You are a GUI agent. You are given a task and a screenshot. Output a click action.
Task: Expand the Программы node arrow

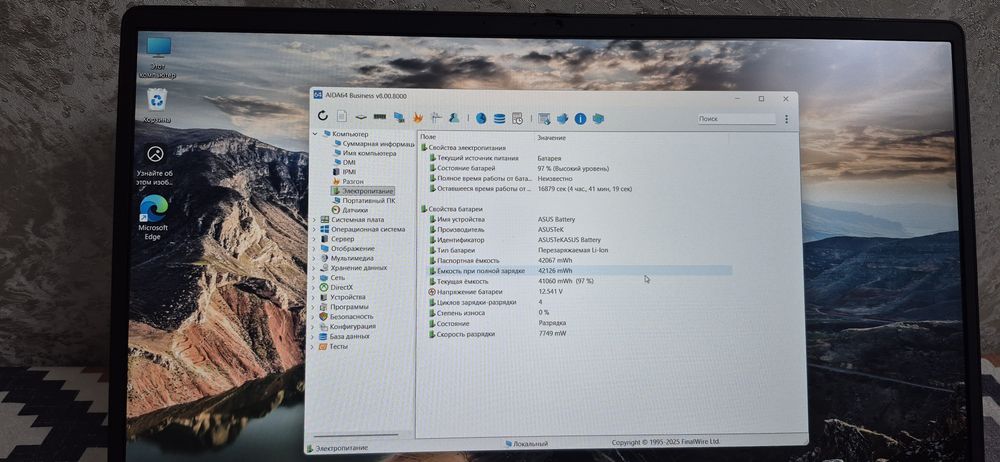(x=312, y=307)
